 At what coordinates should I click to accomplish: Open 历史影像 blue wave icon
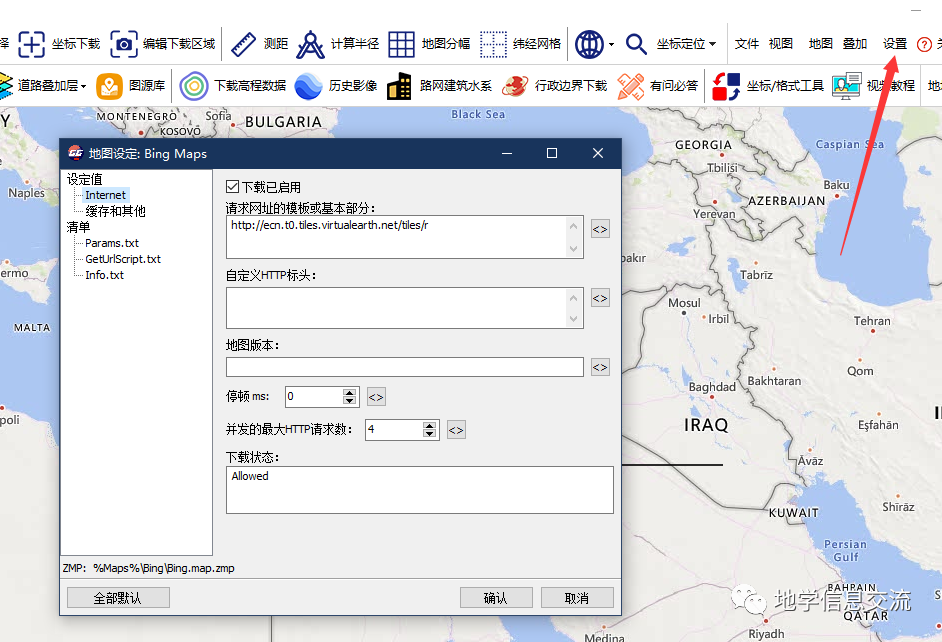pos(308,86)
